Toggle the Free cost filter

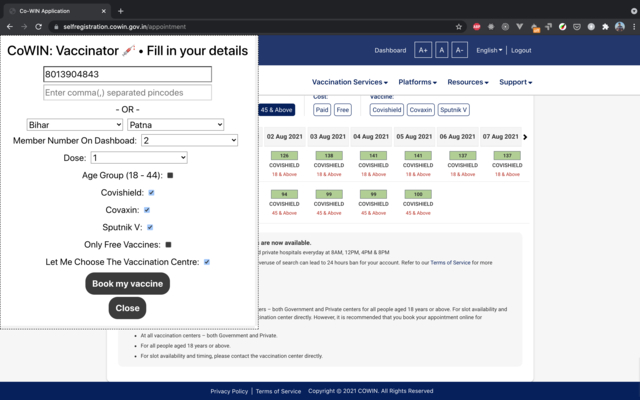(343, 110)
